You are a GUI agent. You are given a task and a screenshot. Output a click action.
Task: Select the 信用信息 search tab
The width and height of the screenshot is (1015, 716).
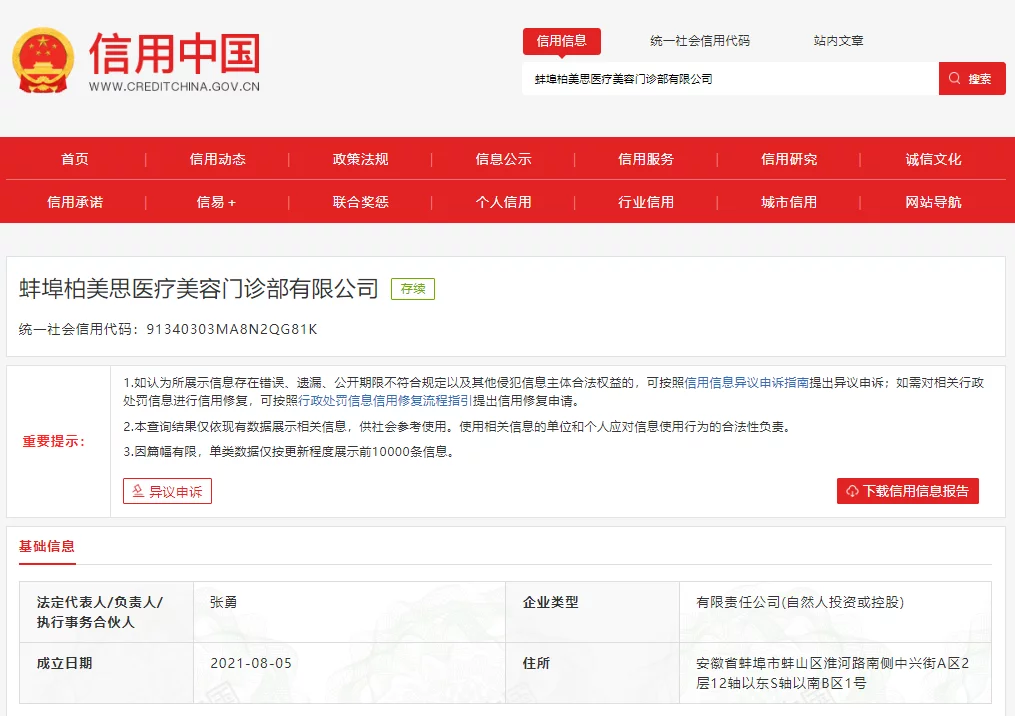561,41
